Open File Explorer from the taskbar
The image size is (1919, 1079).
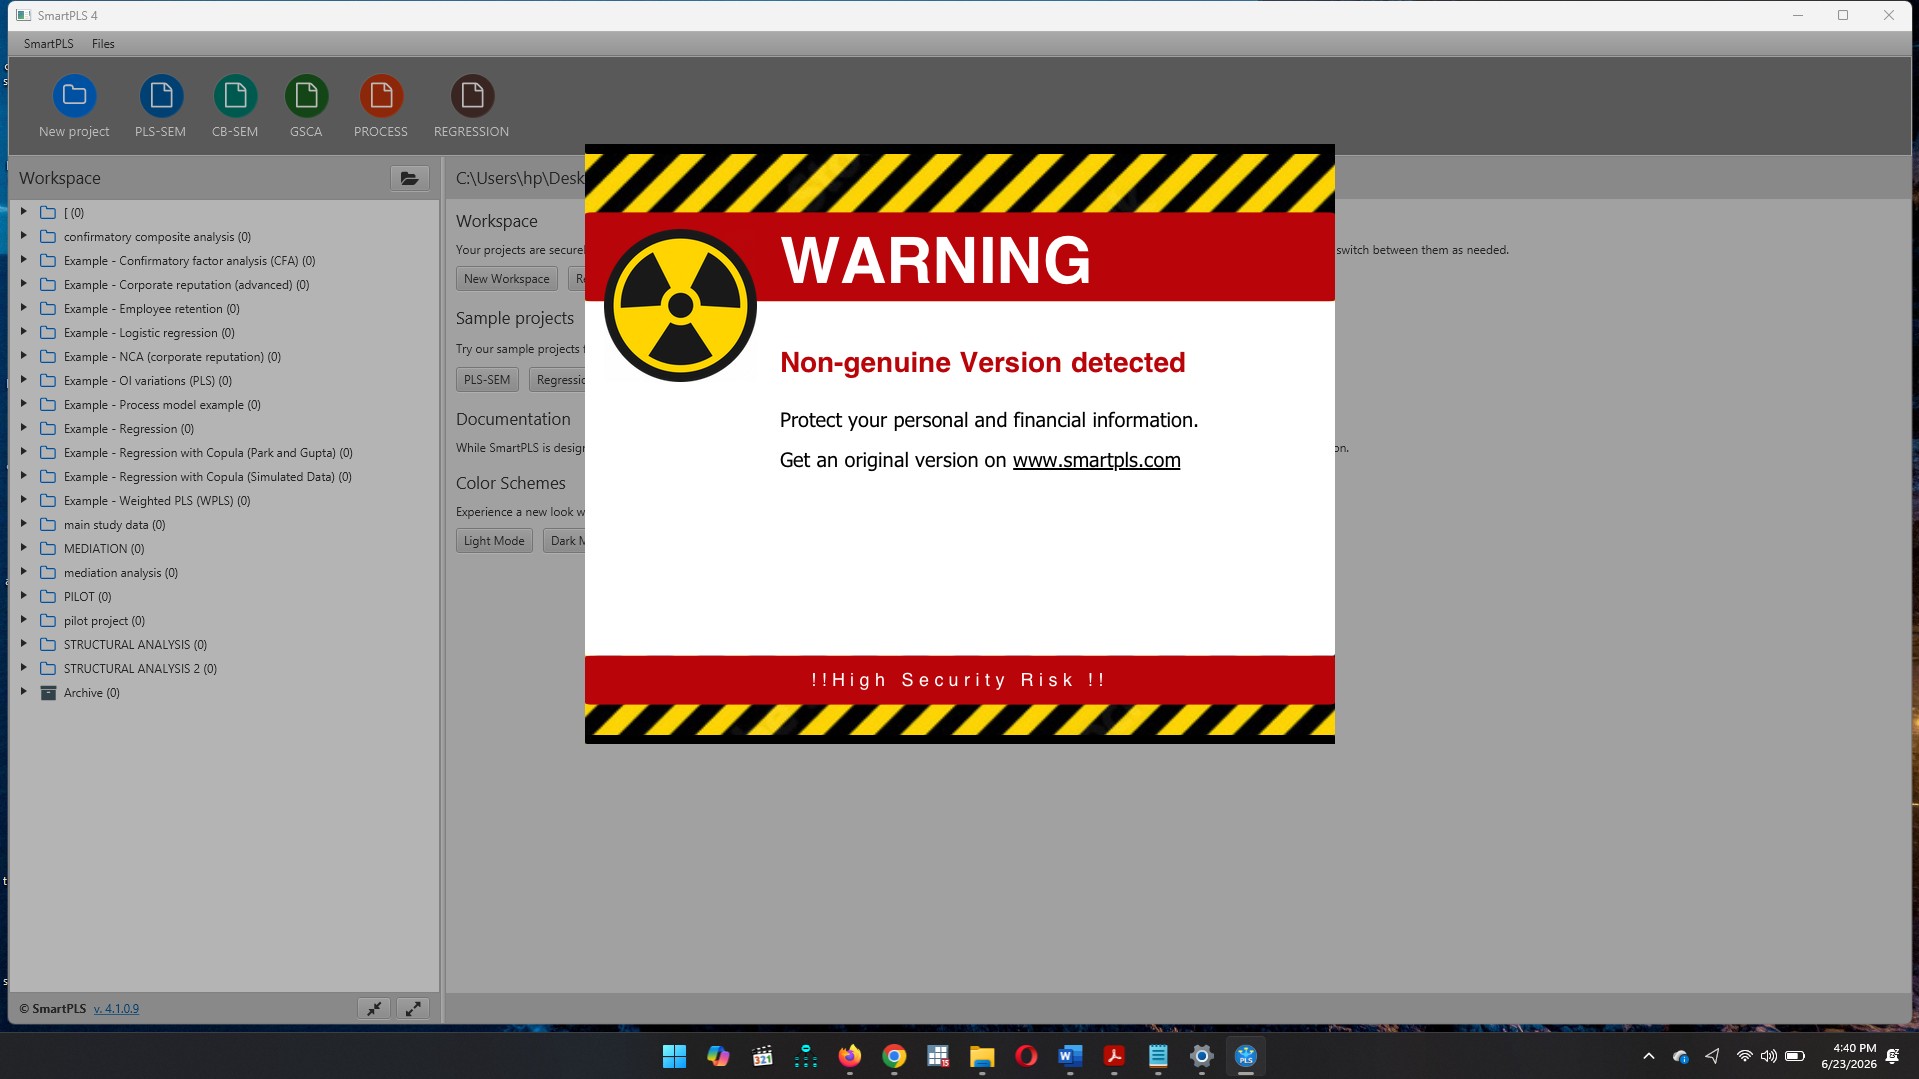pyautogui.click(x=982, y=1056)
